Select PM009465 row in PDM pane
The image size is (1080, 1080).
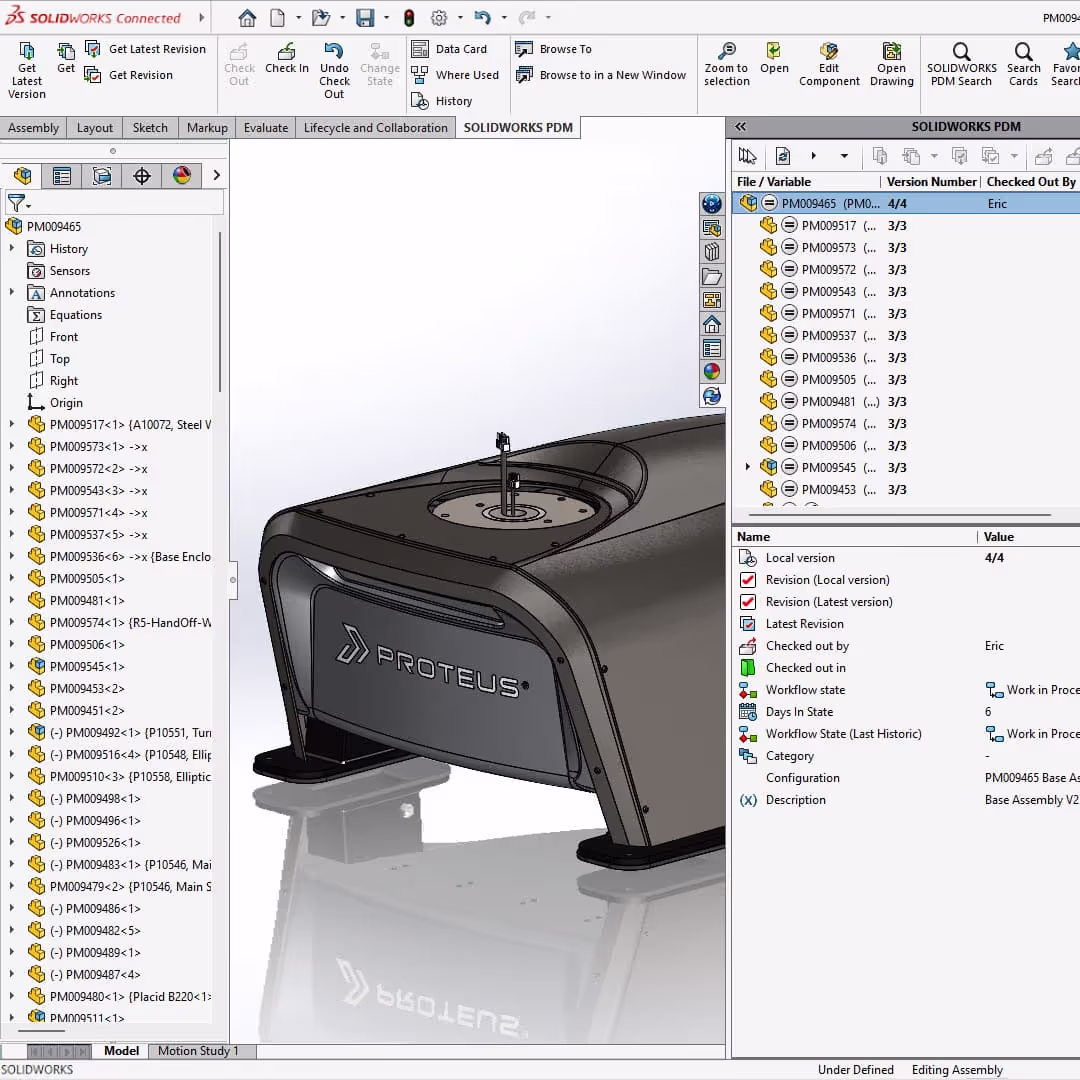coord(906,203)
